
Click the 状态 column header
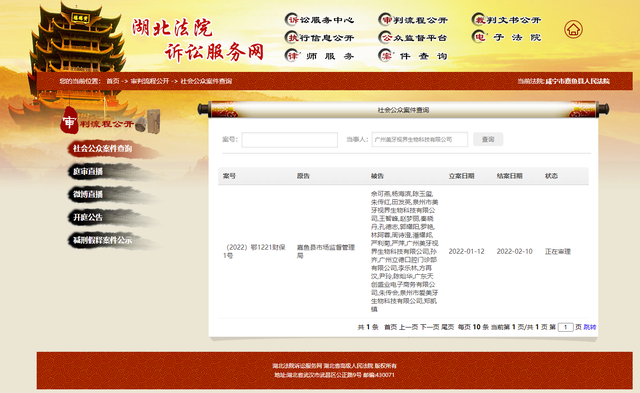coord(551,176)
